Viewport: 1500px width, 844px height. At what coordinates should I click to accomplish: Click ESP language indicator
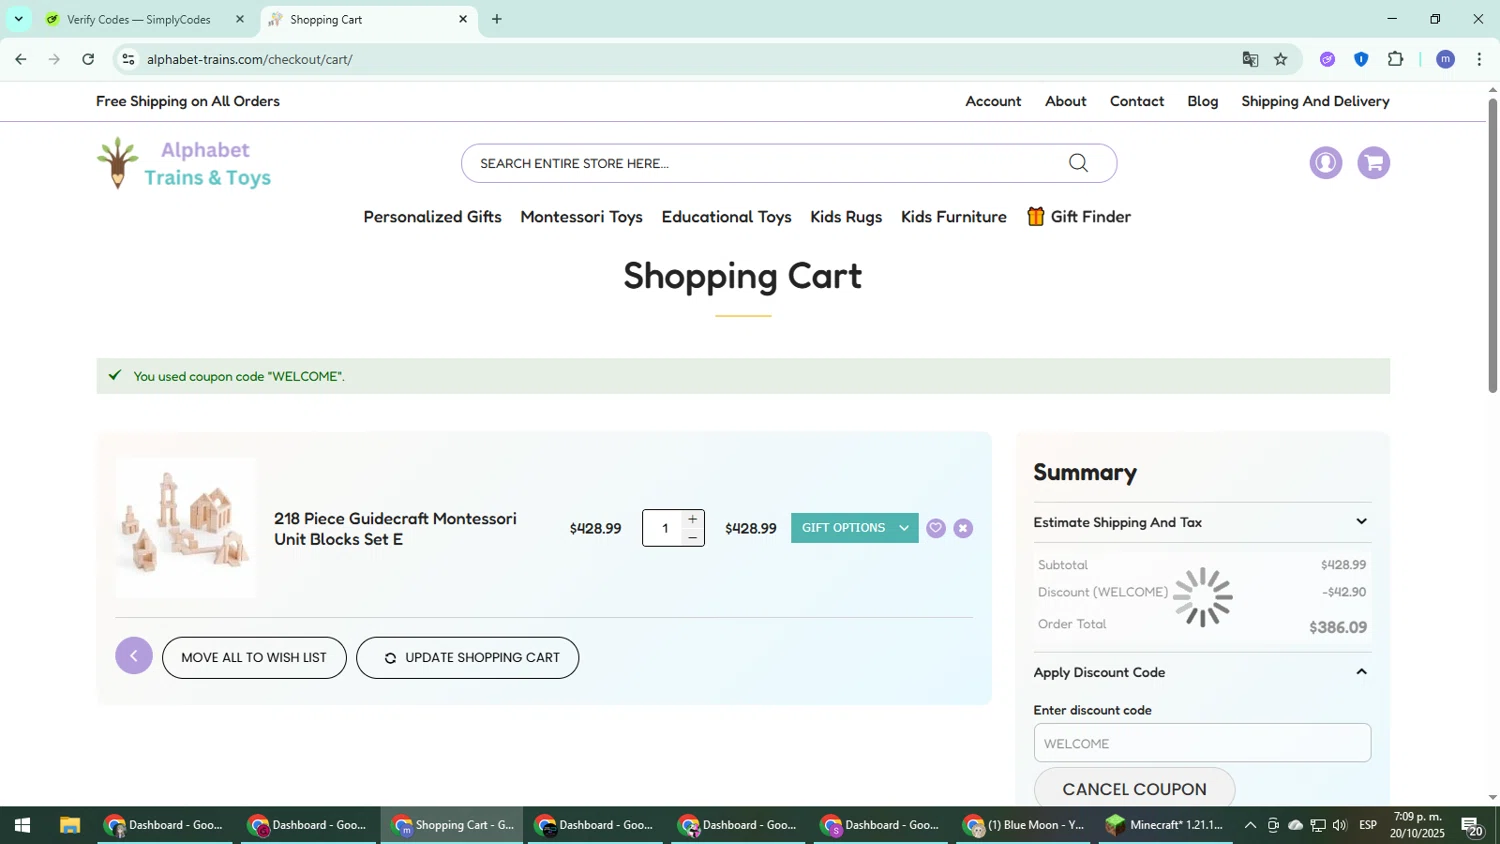tap(1368, 825)
